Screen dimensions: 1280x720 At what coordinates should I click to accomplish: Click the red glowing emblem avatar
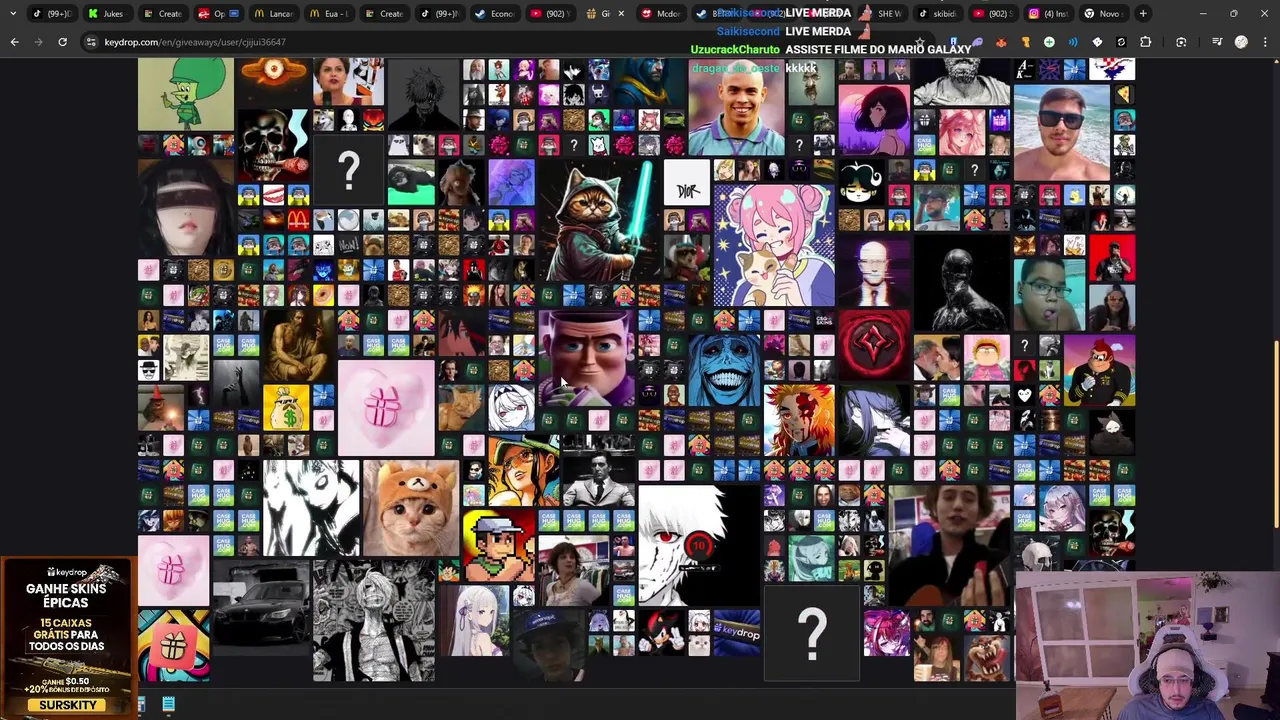pyautogui.click(x=874, y=345)
